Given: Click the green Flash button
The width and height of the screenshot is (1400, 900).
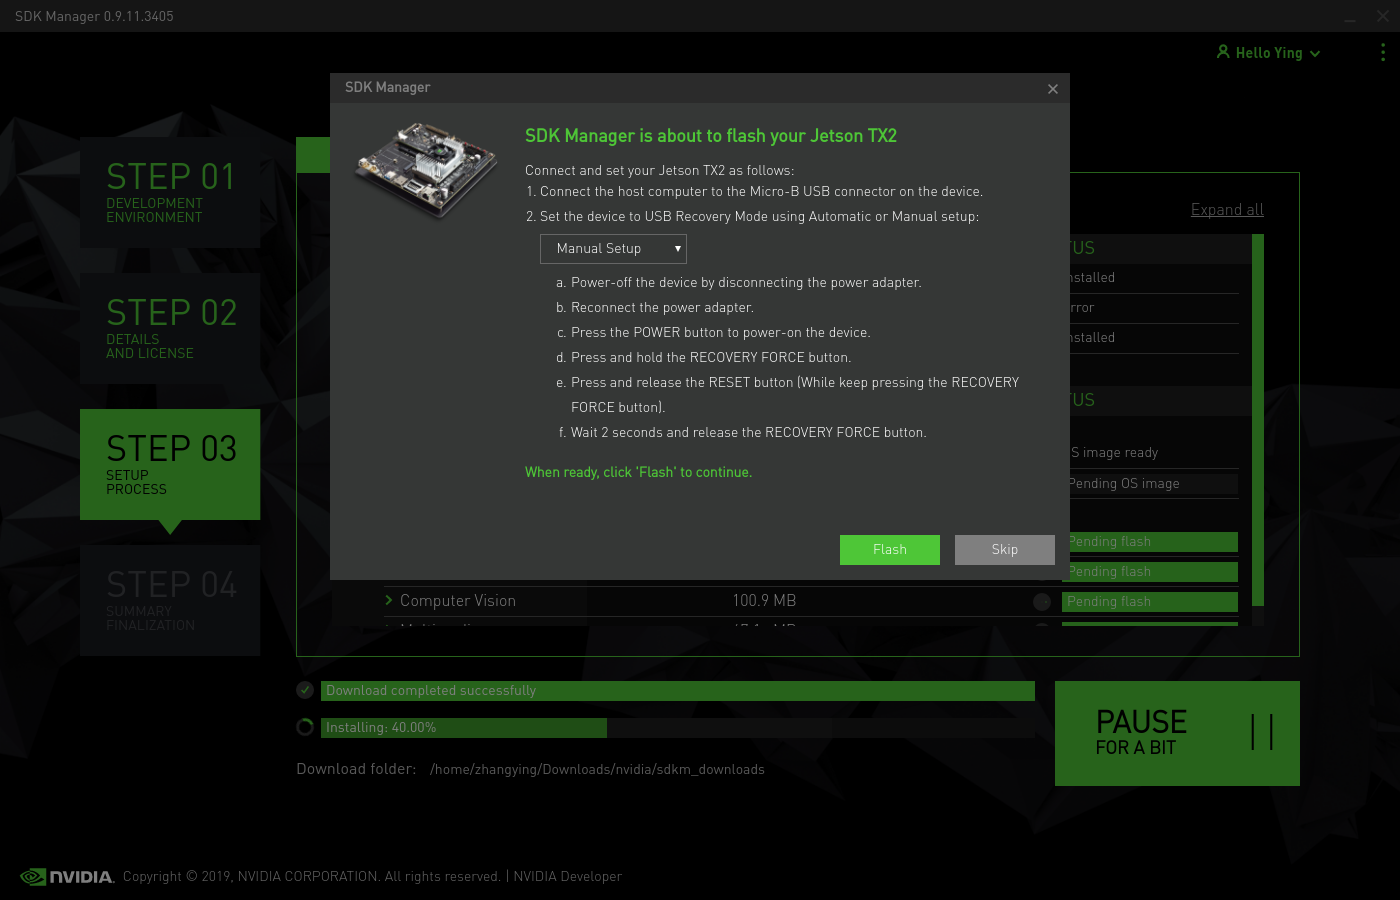Looking at the screenshot, I should click(889, 550).
